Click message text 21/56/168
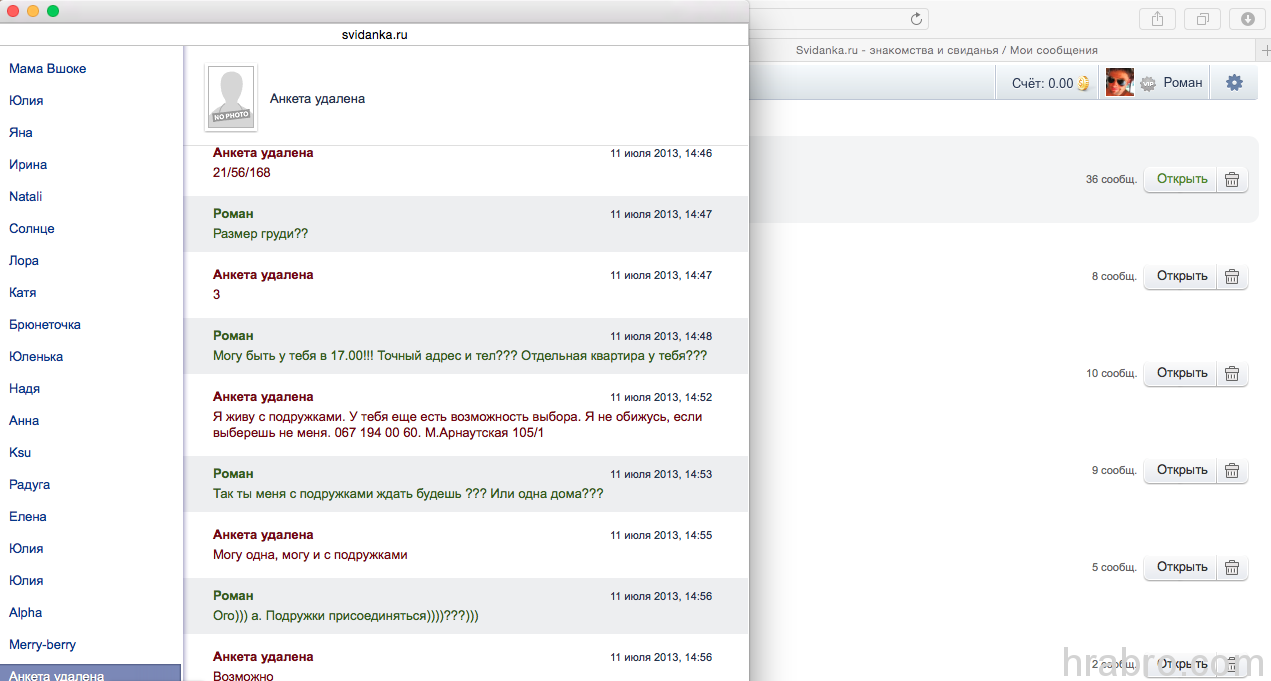The width and height of the screenshot is (1271, 681). [242, 173]
